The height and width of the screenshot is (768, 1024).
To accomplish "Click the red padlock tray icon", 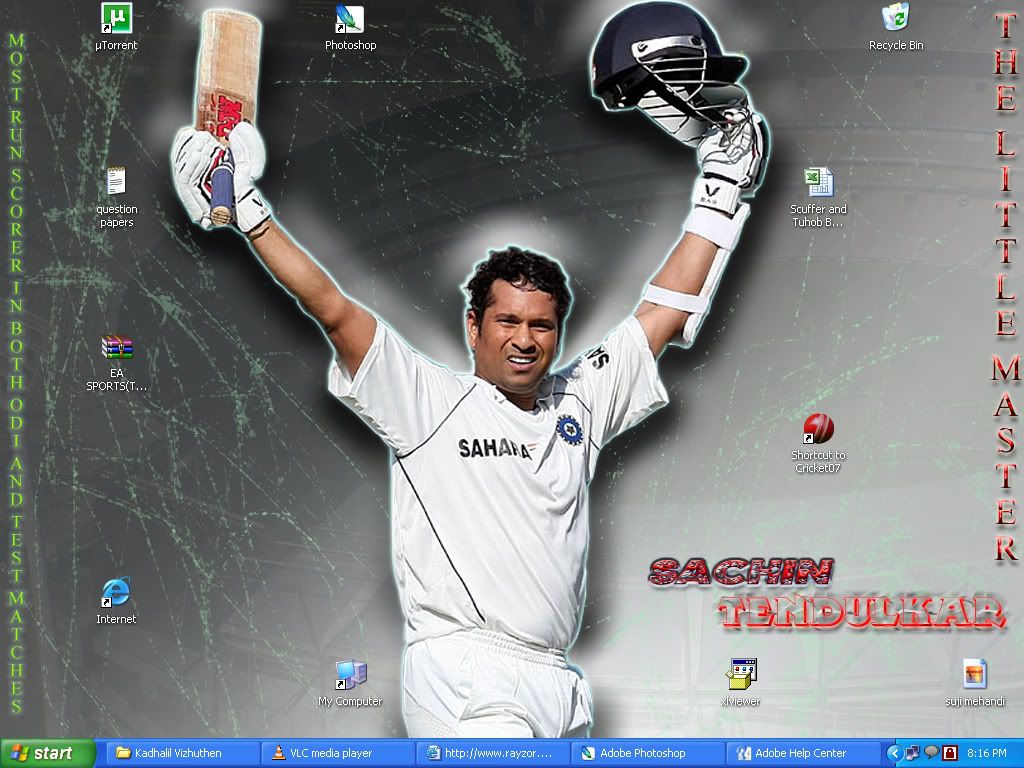I will coord(950,753).
